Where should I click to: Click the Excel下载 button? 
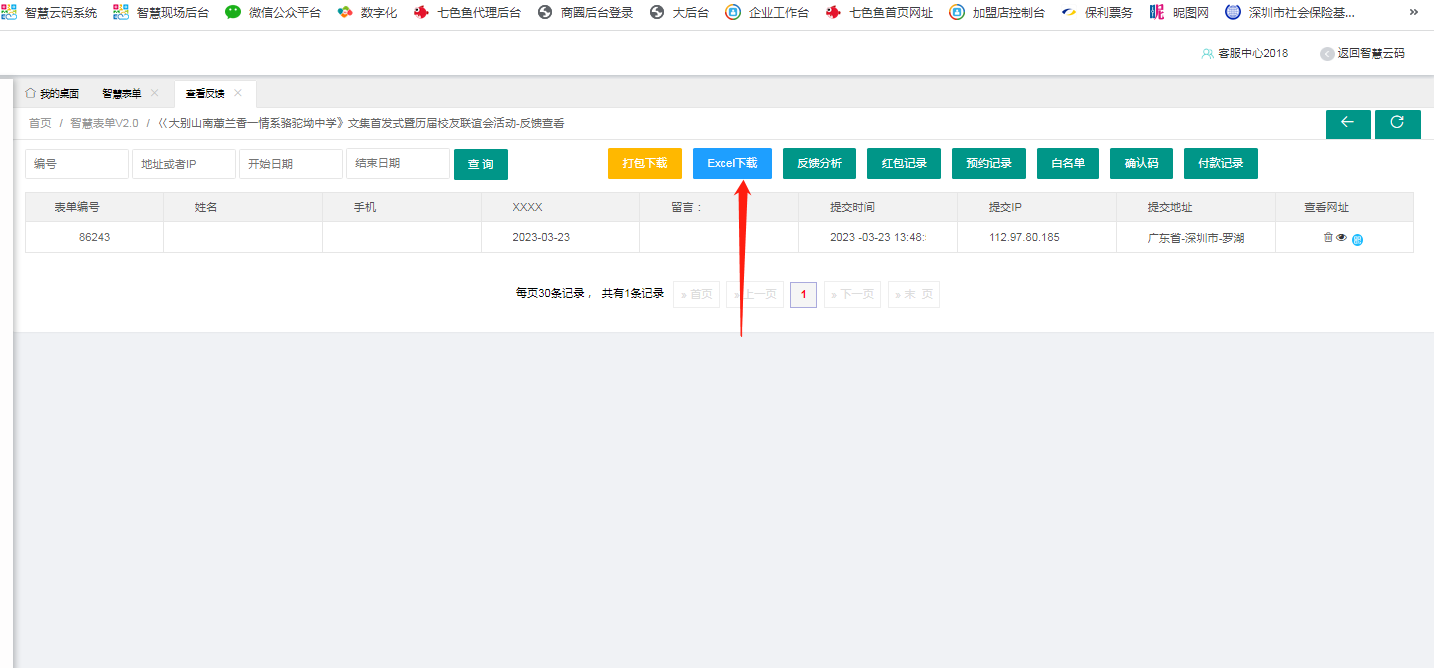pyautogui.click(x=732, y=164)
